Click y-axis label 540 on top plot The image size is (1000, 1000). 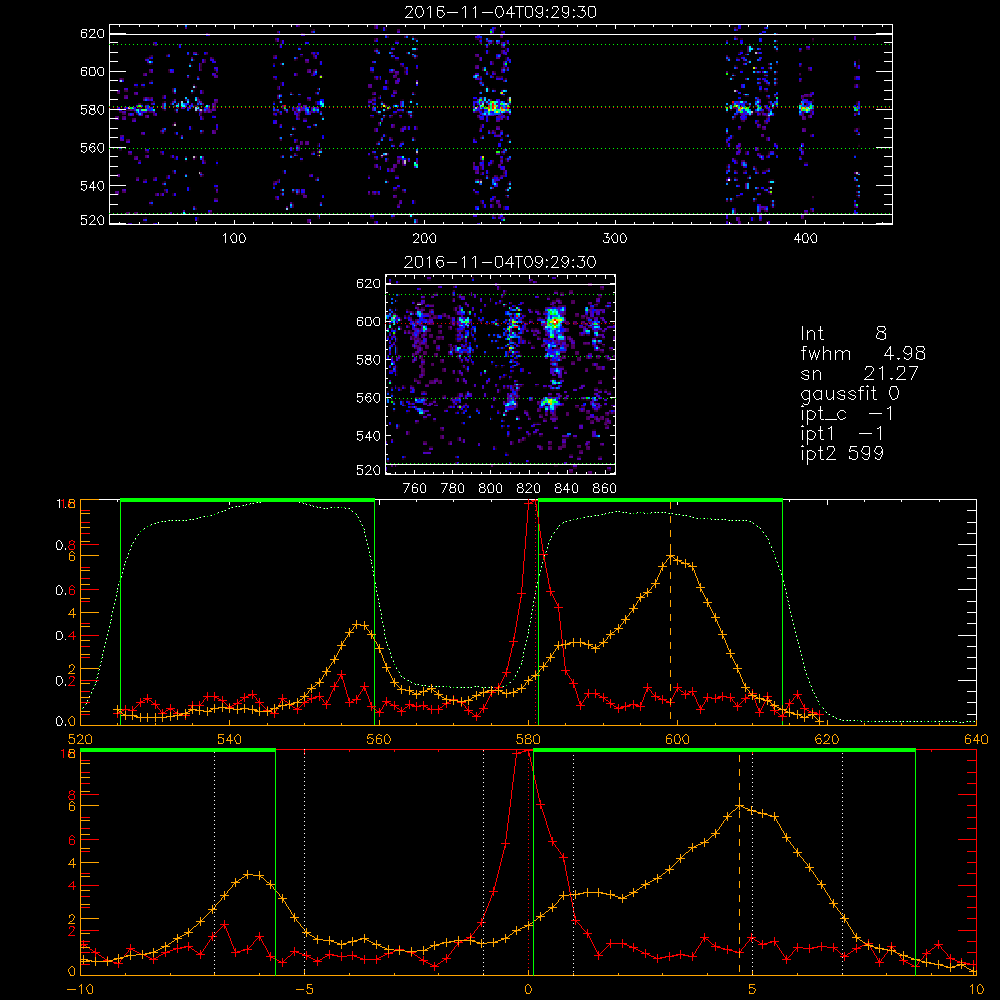coord(92,186)
